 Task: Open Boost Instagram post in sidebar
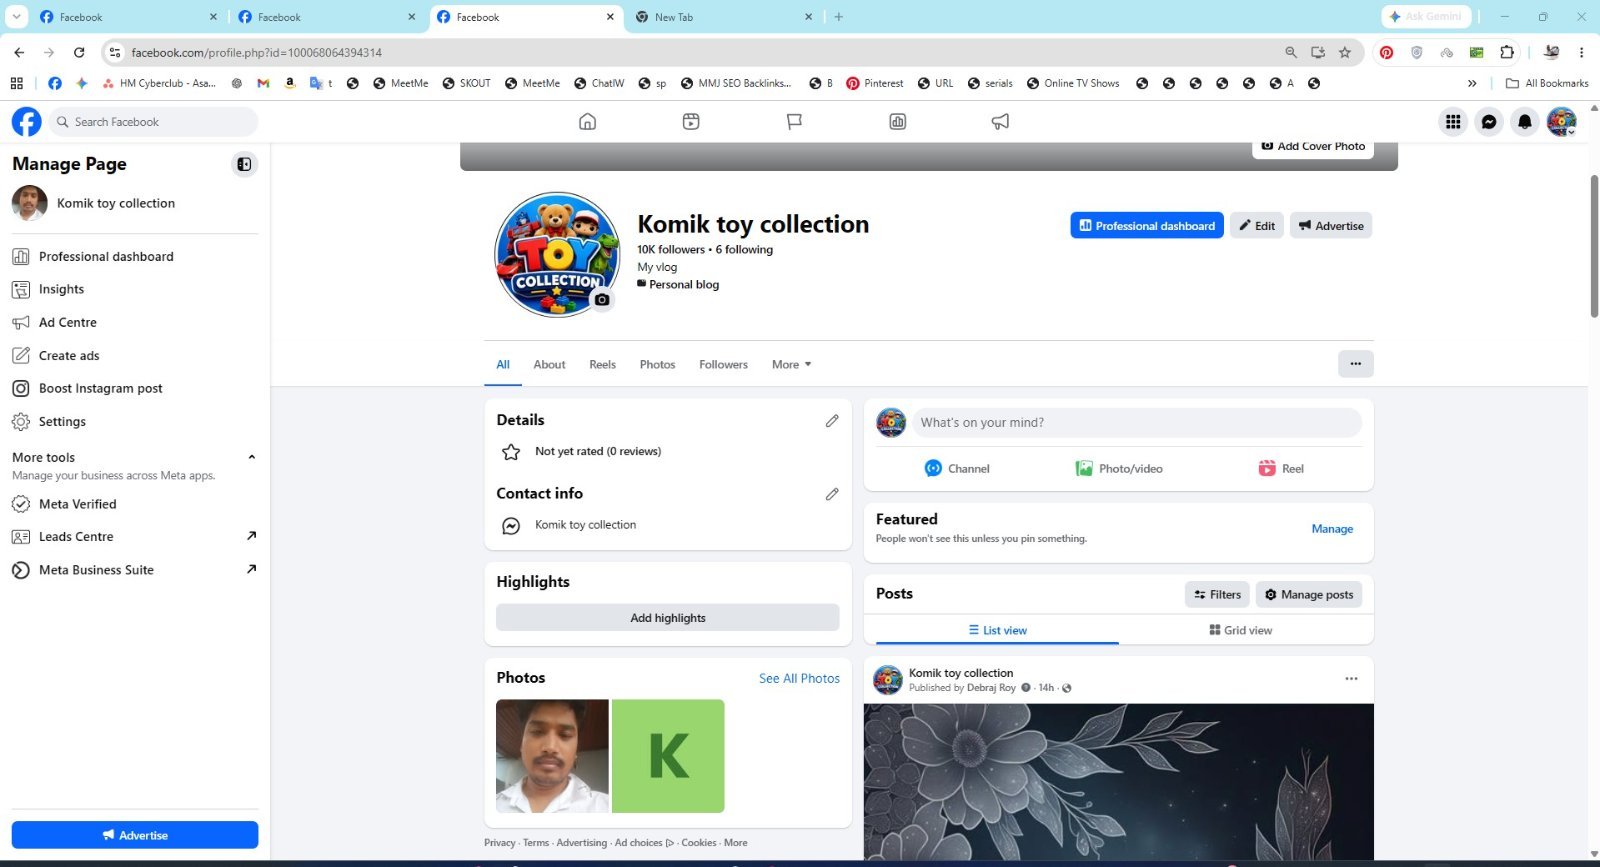pyautogui.click(x=134, y=389)
